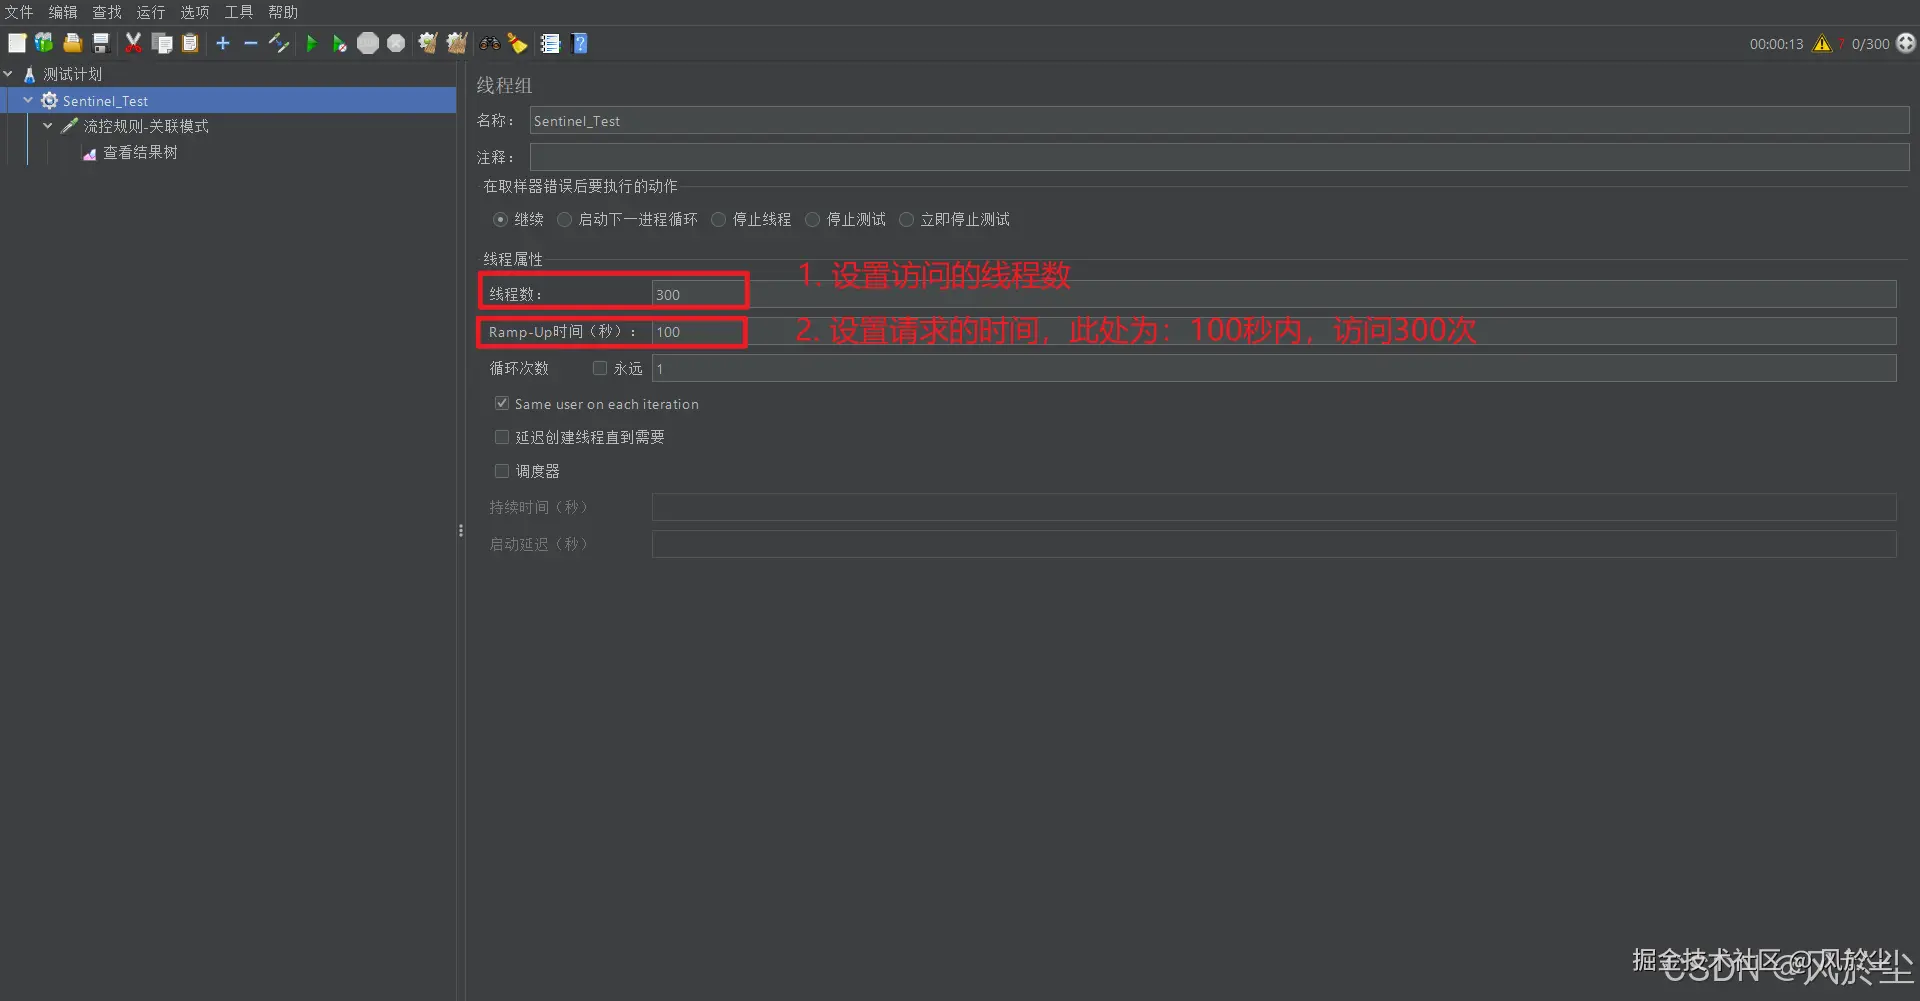Open the Help question-mark icon

tap(580, 43)
